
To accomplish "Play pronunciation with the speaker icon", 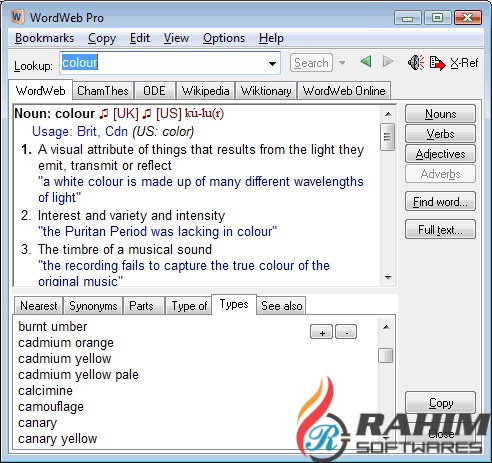I will (416, 62).
